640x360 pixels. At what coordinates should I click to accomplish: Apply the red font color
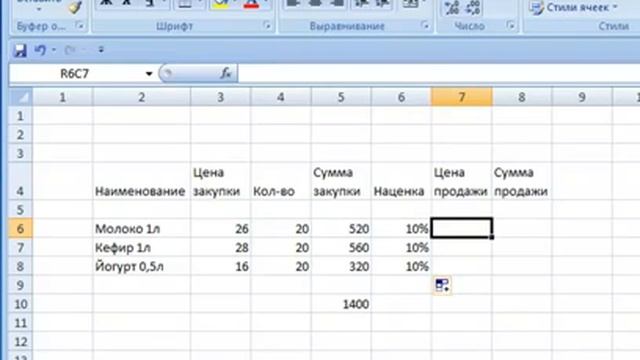click(x=251, y=5)
